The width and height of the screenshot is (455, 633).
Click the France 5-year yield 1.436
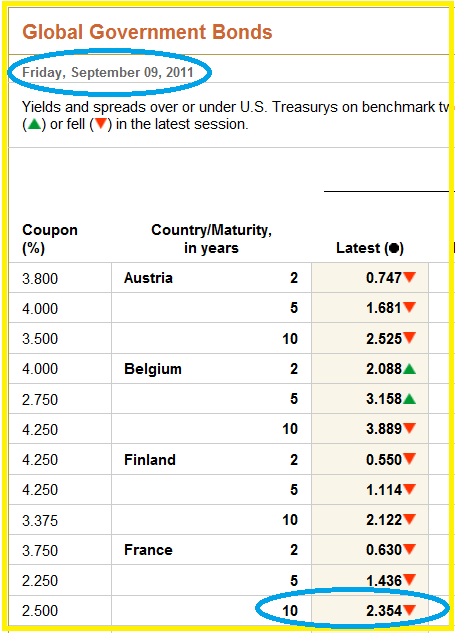point(384,581)
